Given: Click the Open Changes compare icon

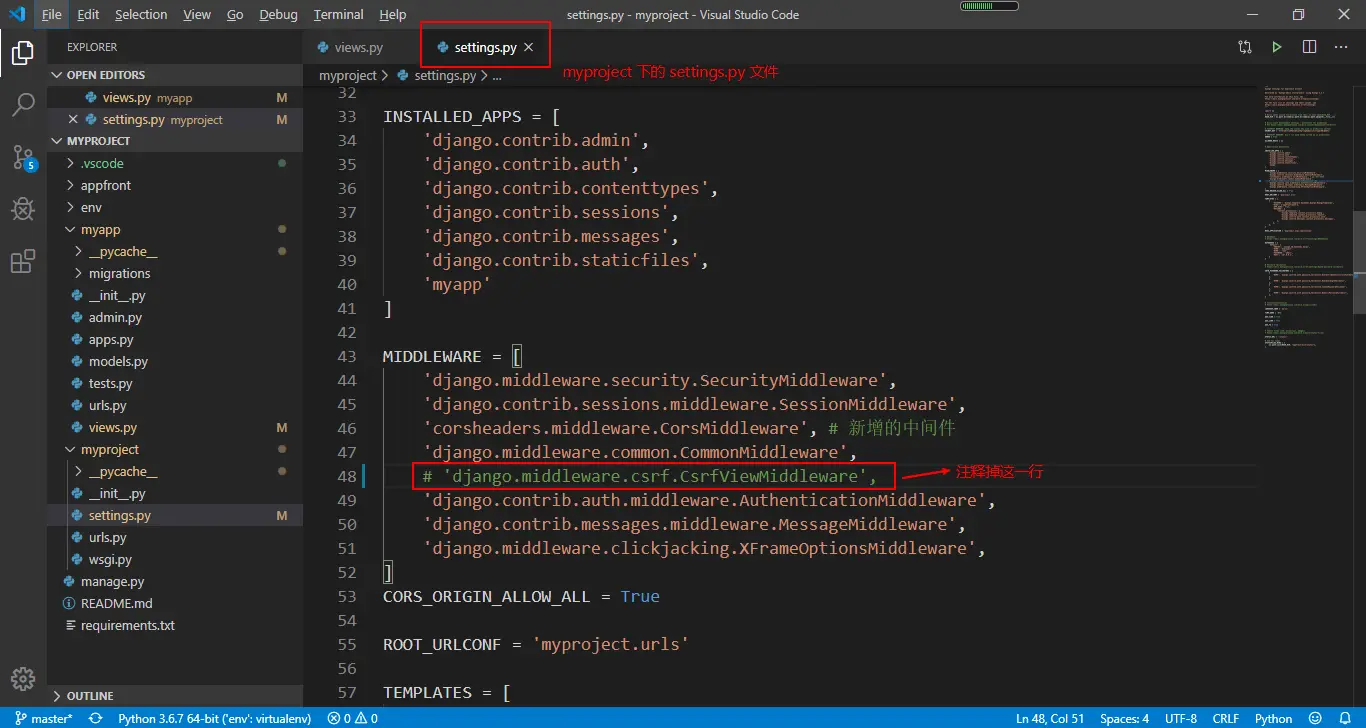Looking at the screenshot, I should pos(1245,47).
